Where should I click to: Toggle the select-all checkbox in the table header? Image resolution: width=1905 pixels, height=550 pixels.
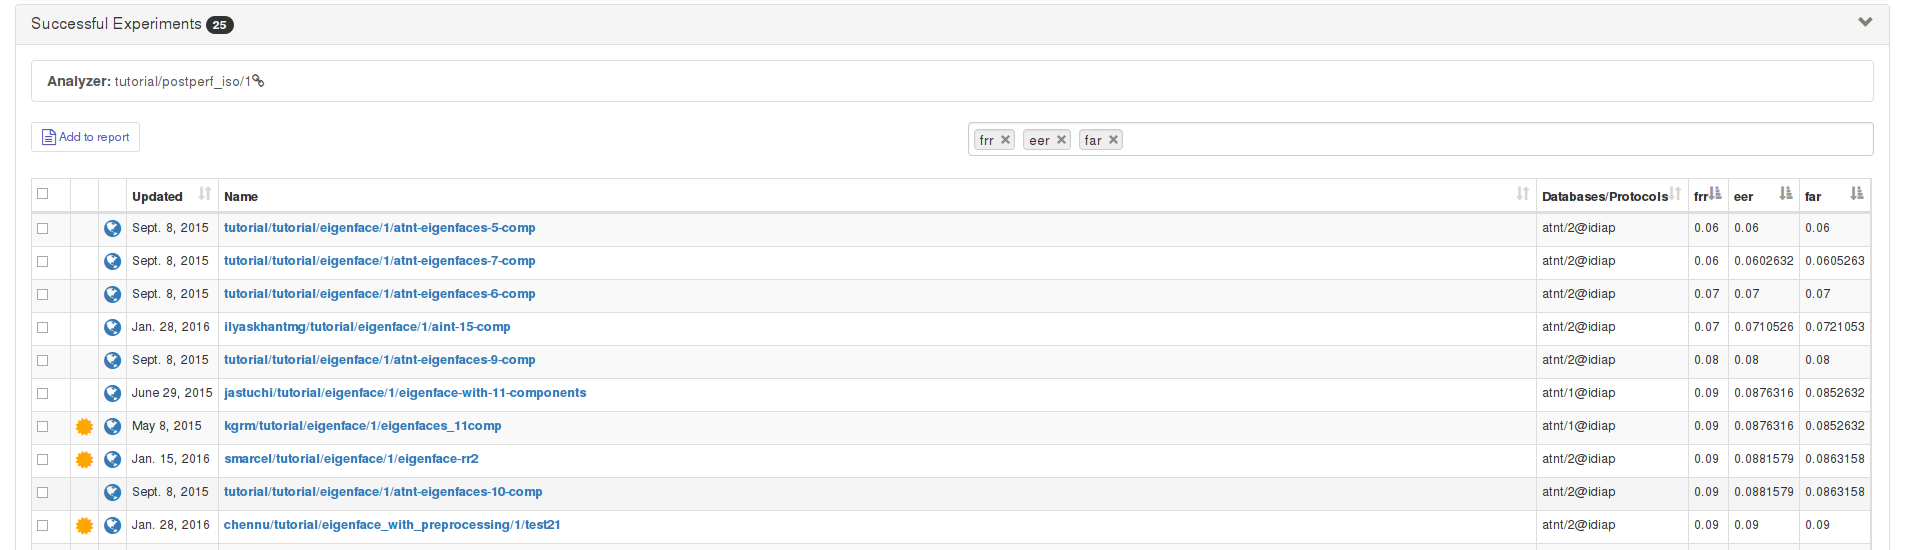pos(43,194)
